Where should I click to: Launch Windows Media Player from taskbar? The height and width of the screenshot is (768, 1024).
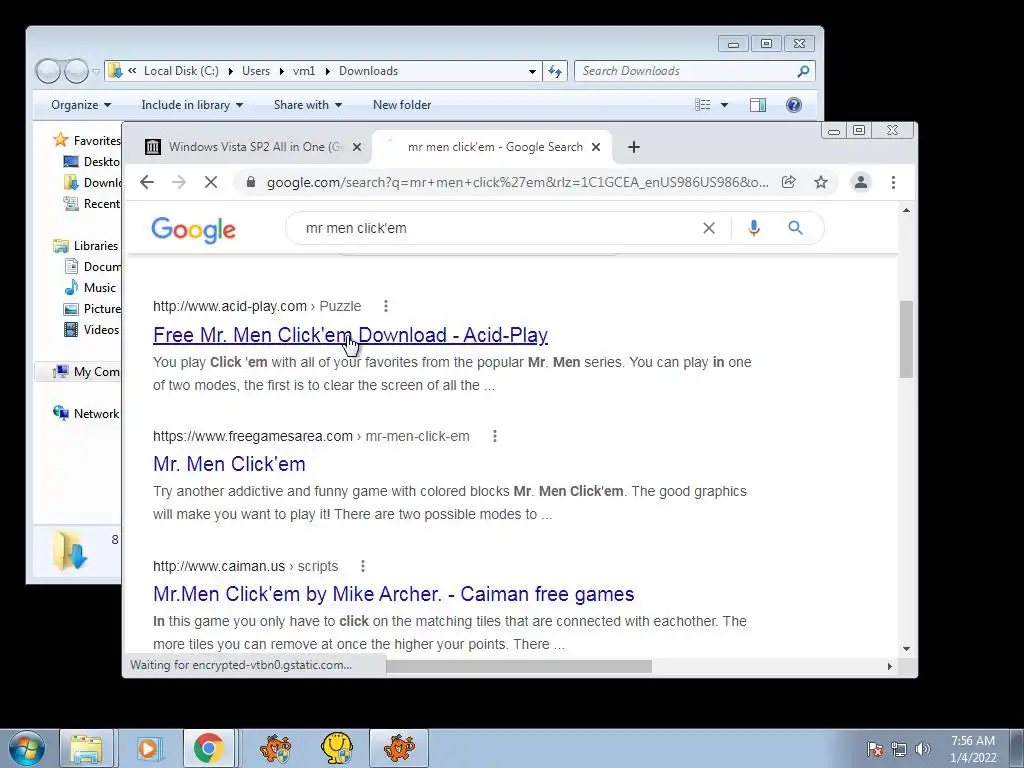(x=148, y=748)
